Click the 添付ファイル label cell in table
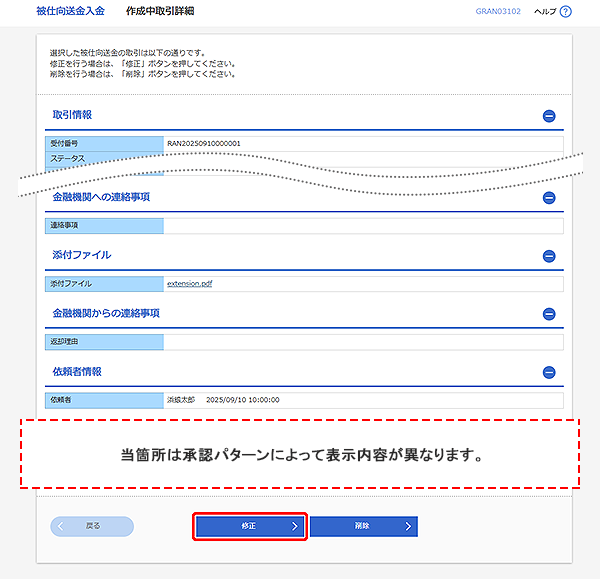Screen dimensions: 600x579 (104, 284)
